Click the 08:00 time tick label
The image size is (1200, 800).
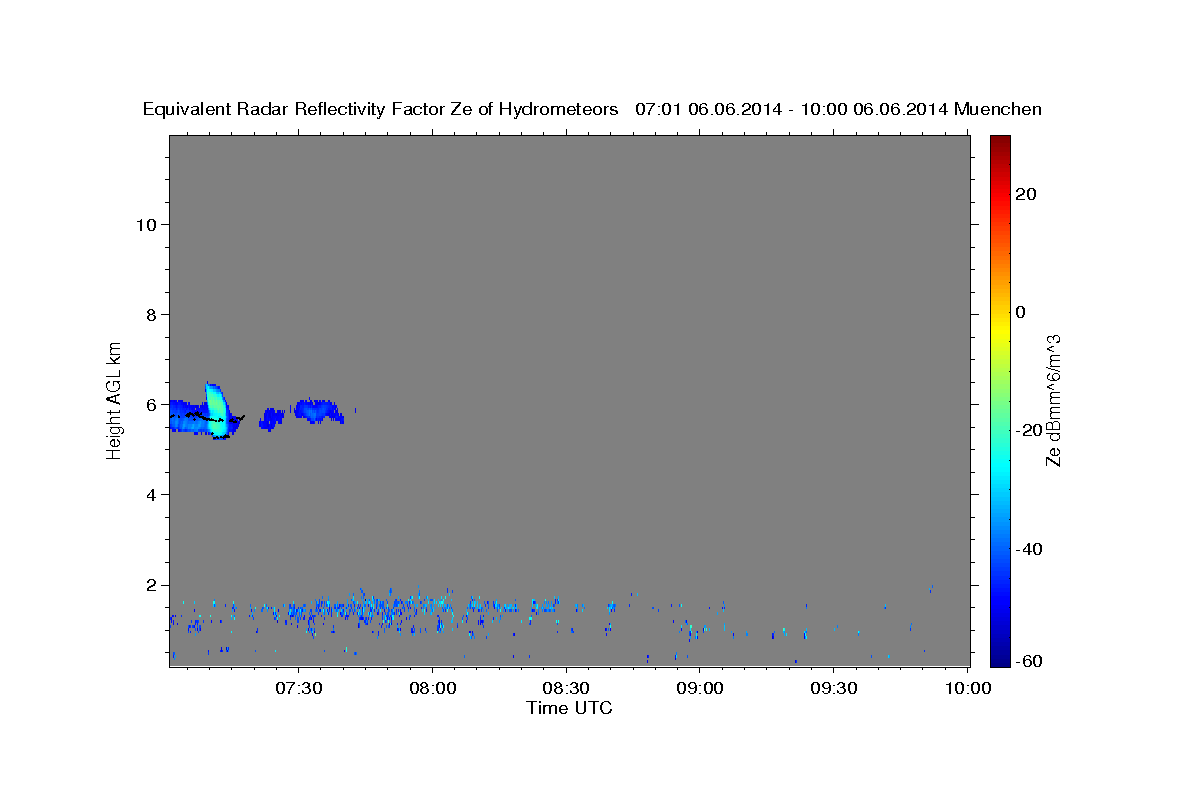[433, 688]
